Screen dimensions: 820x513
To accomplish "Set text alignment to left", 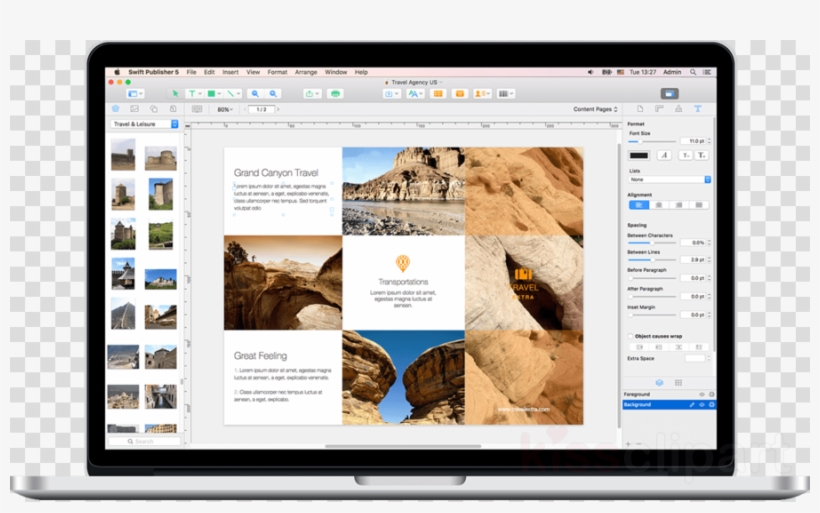I will pos(639,205).
